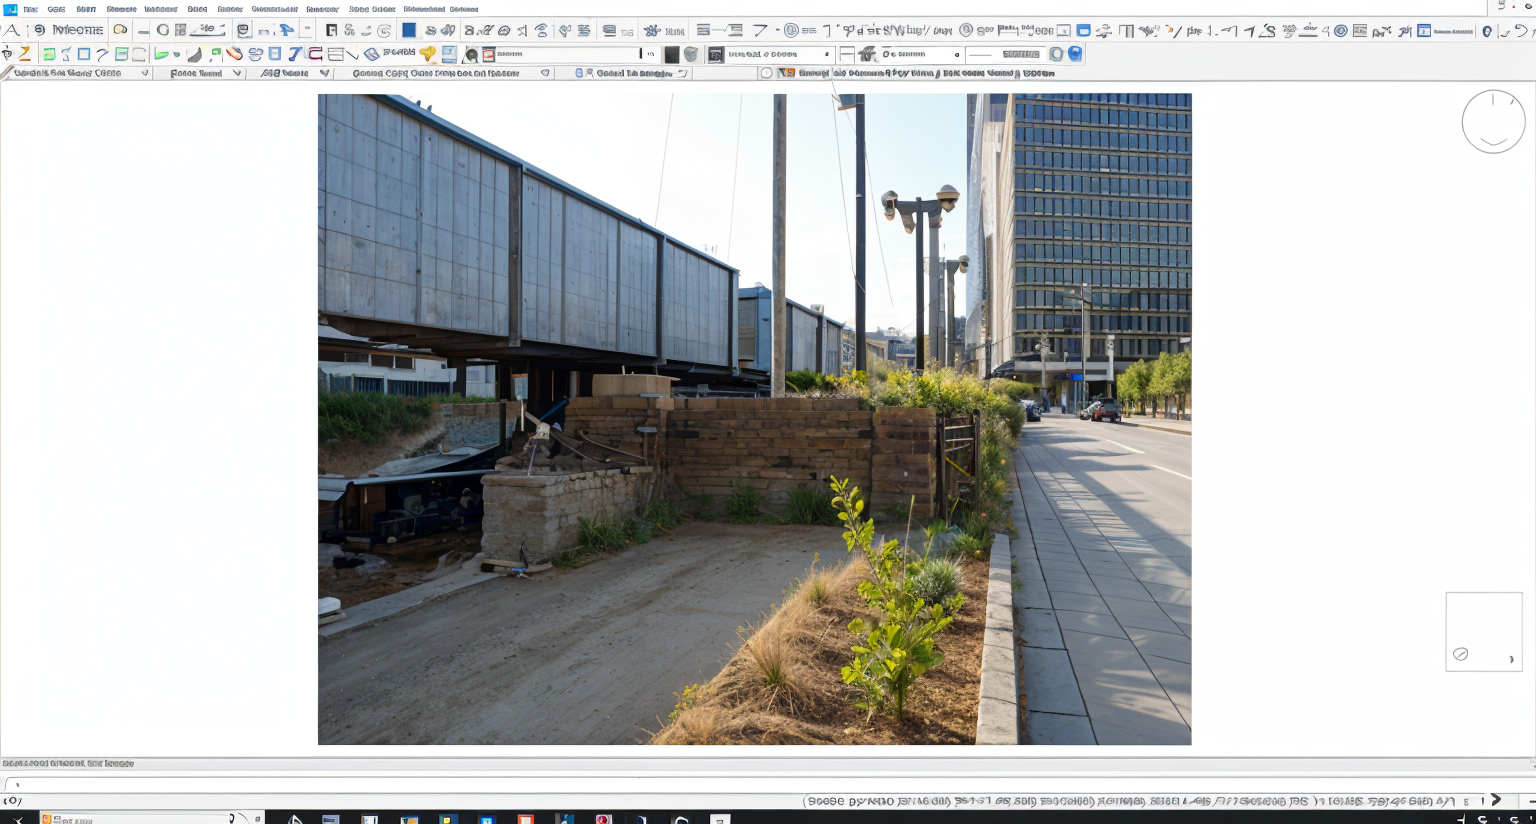Toggle the round circle option on third row
The image size is (1536, 824).
766,73
